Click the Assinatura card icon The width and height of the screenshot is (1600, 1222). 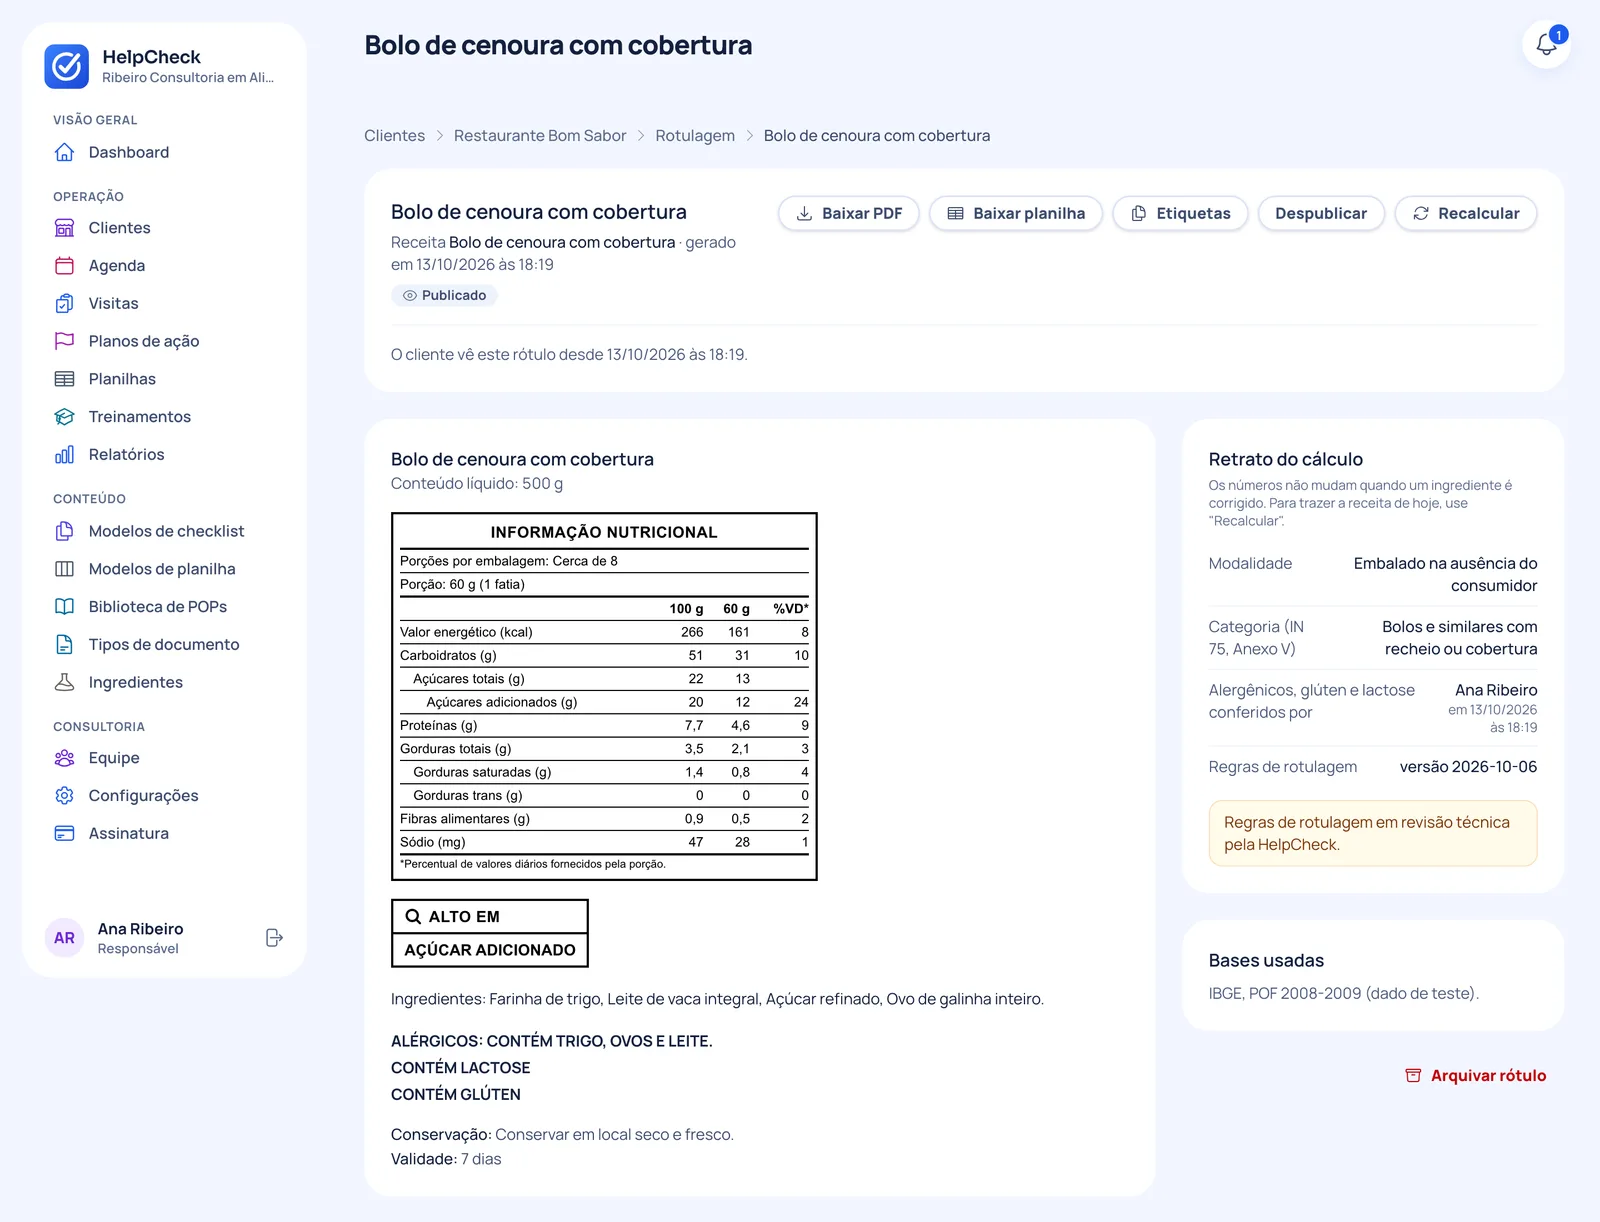64,834
